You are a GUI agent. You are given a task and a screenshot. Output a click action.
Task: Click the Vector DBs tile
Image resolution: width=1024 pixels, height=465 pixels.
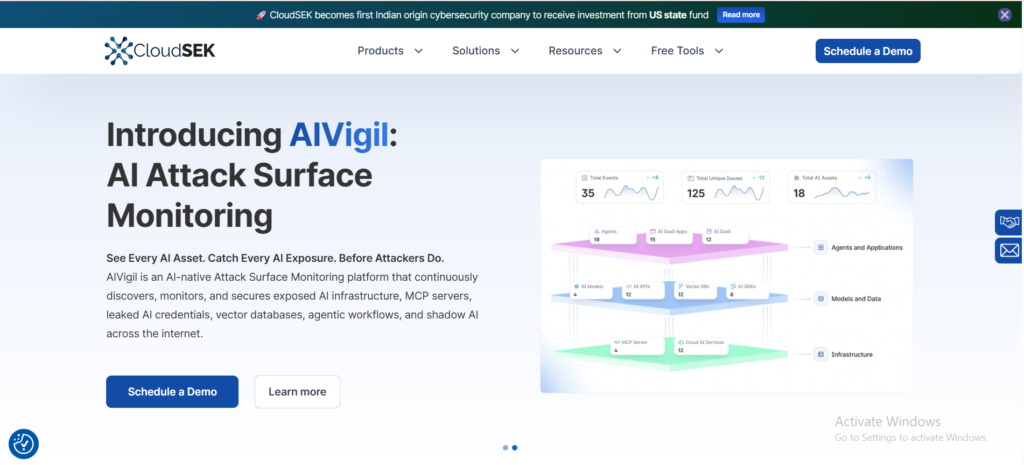[x=695, y=291]
